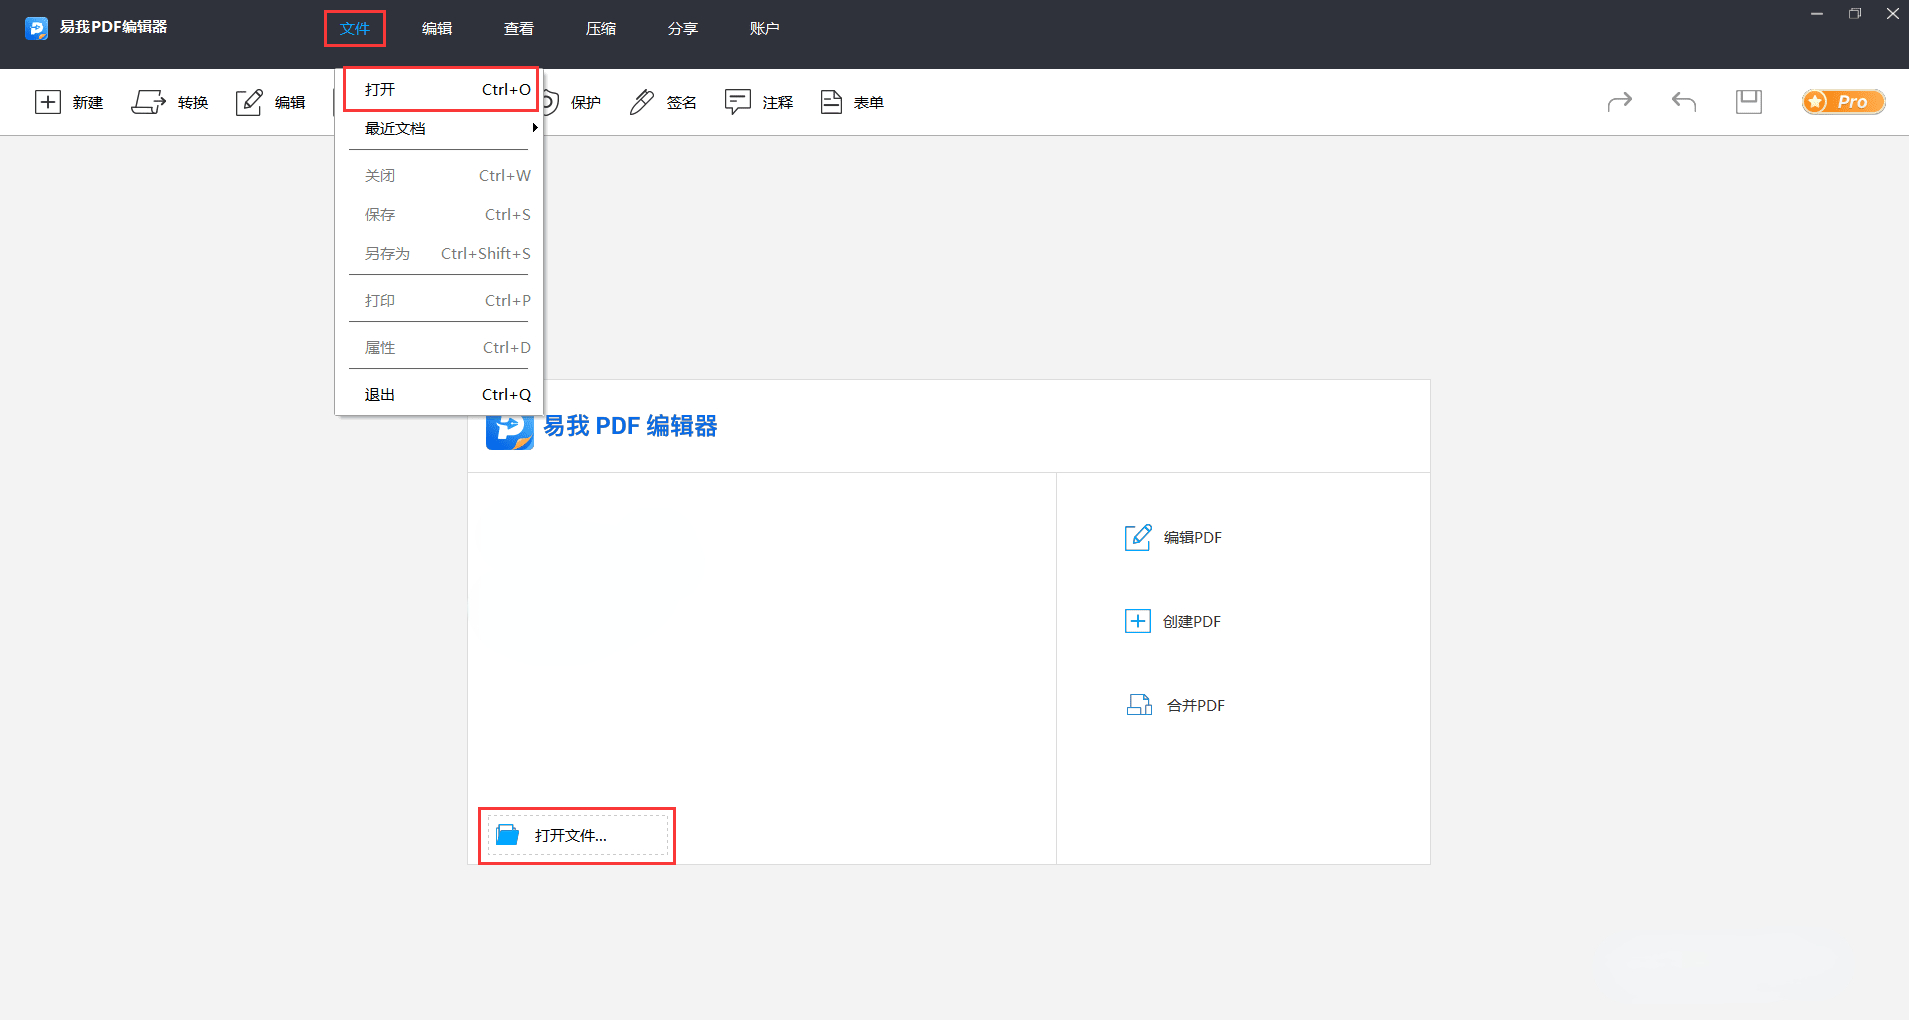
Task: Click the save floppy disk icon
Action: [1749, 101]
